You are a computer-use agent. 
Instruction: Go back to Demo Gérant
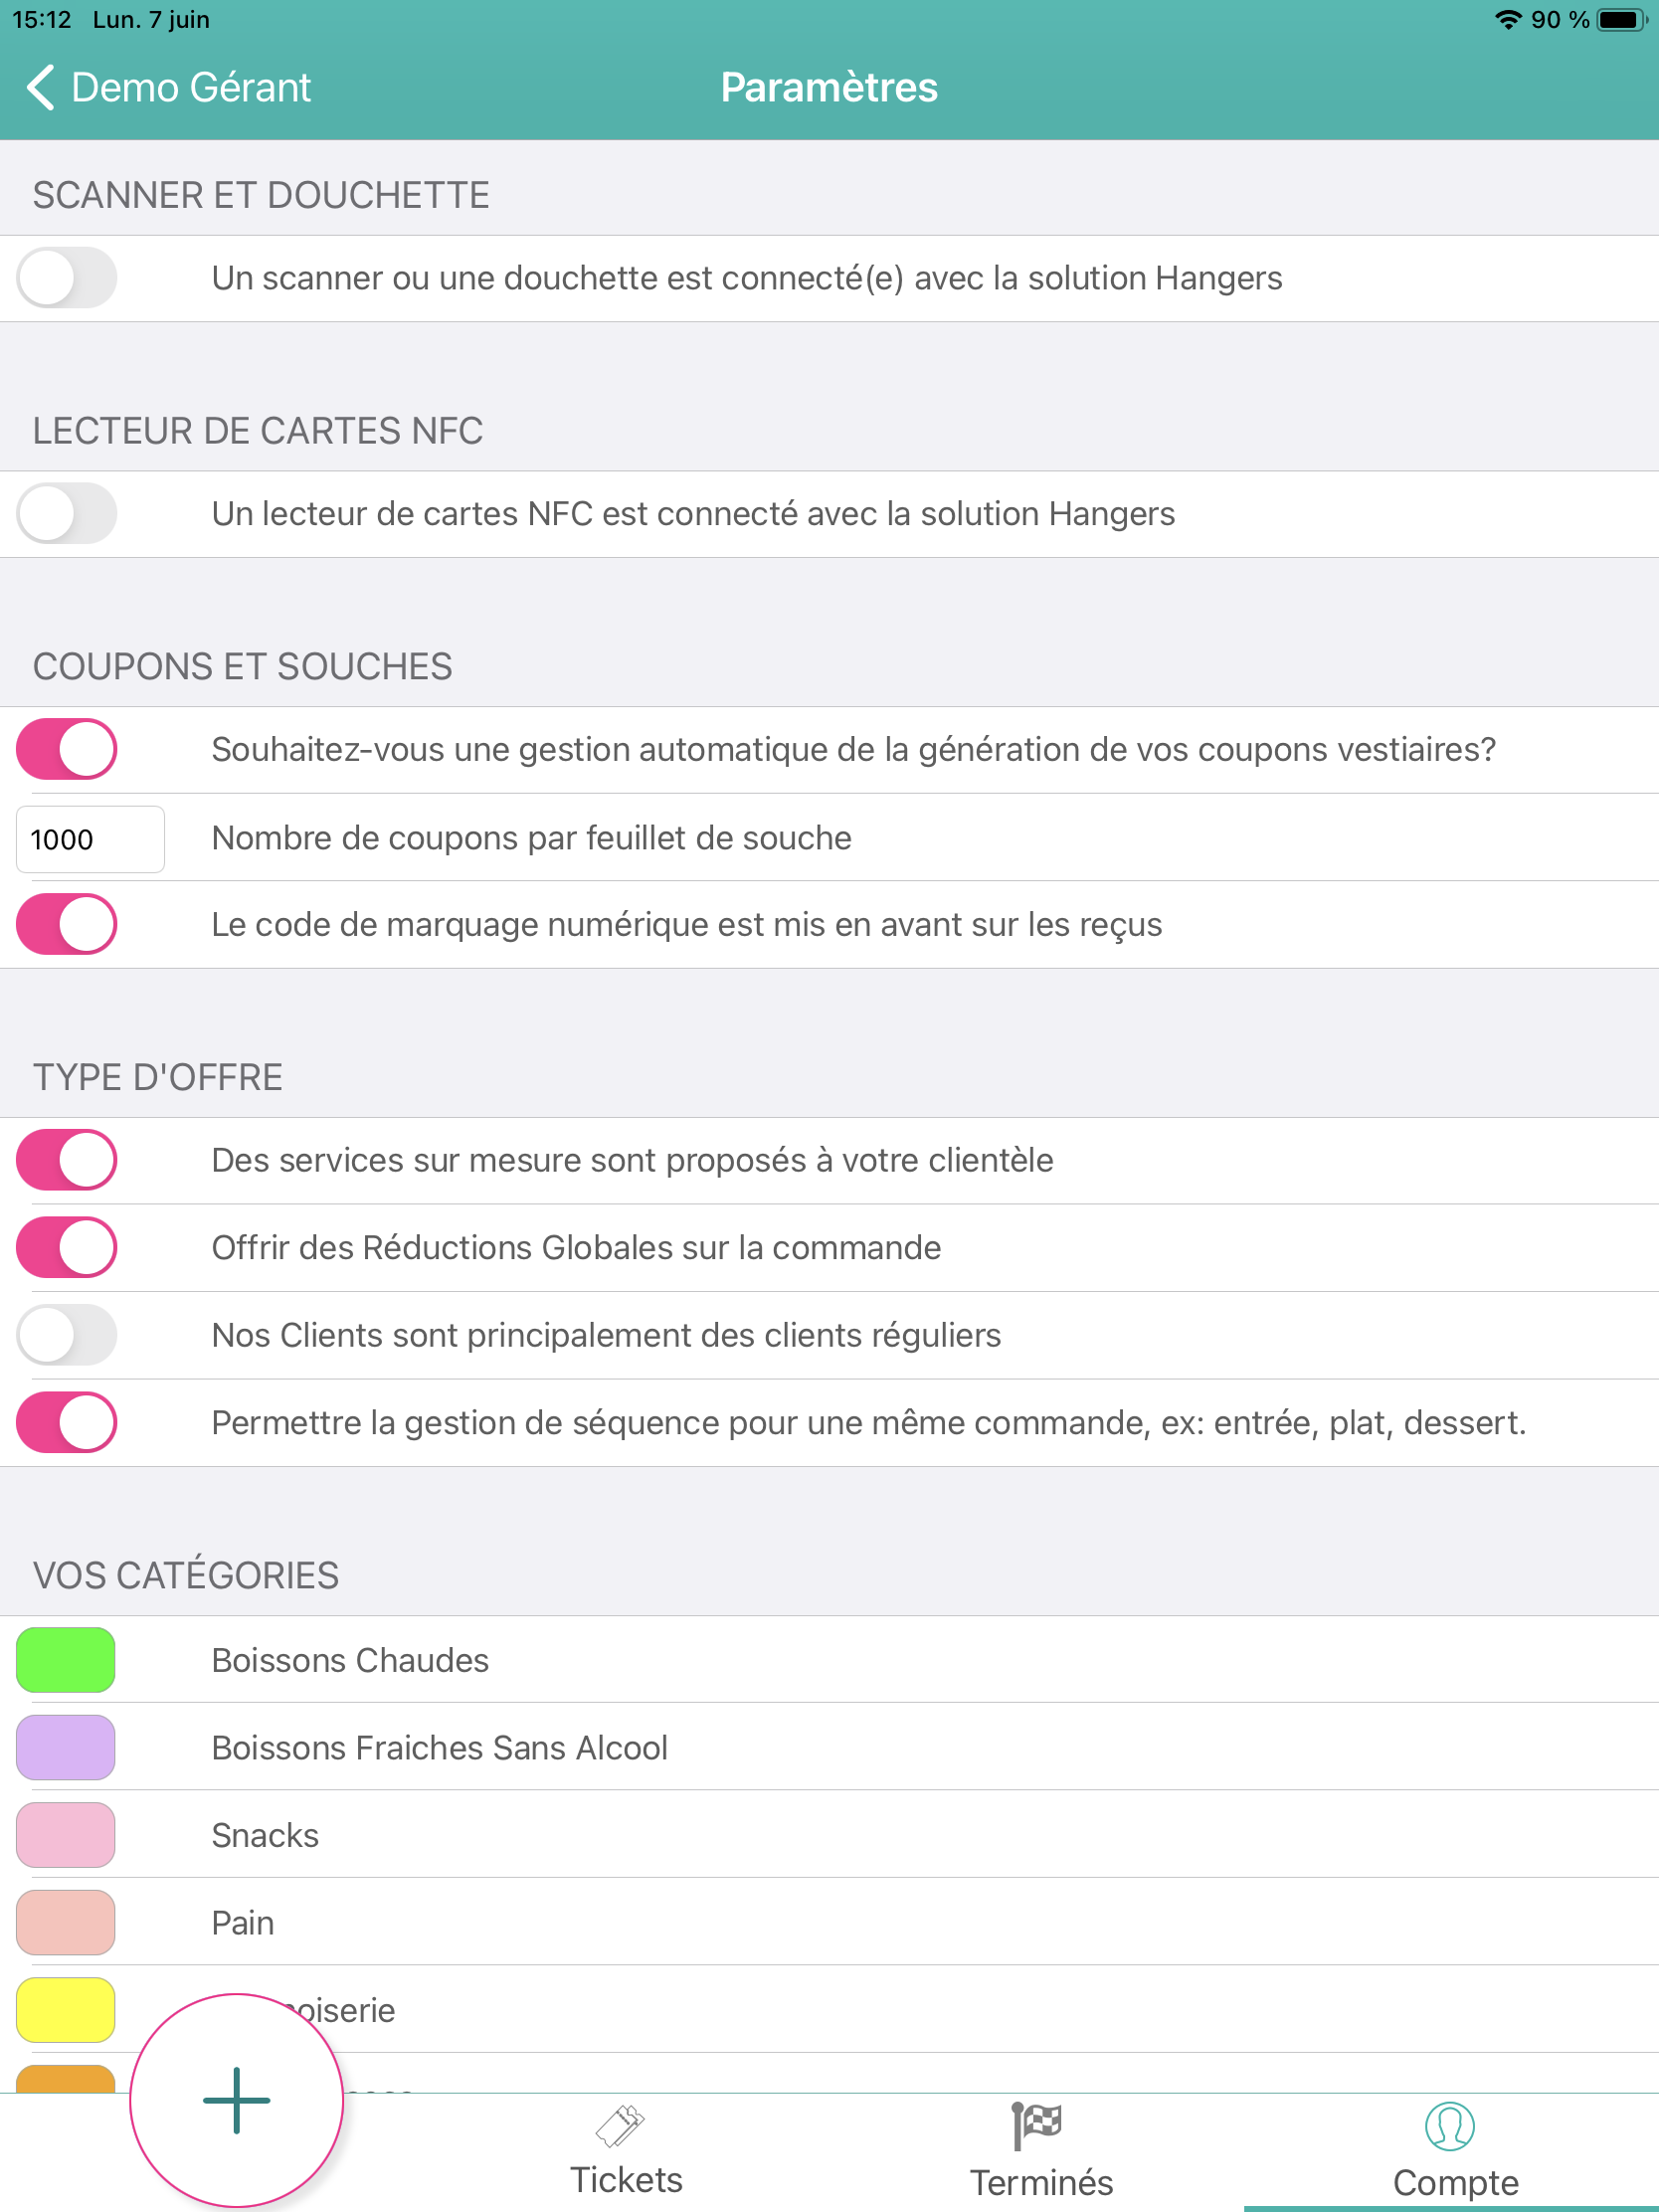[190, 88]
